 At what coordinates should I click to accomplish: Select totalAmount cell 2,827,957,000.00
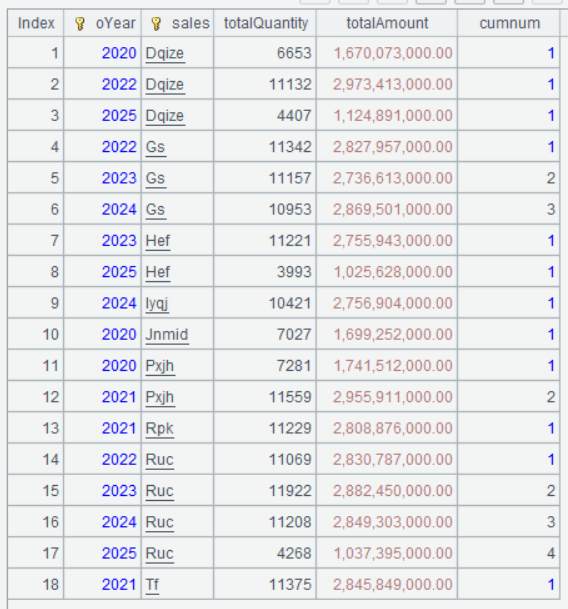387,147
